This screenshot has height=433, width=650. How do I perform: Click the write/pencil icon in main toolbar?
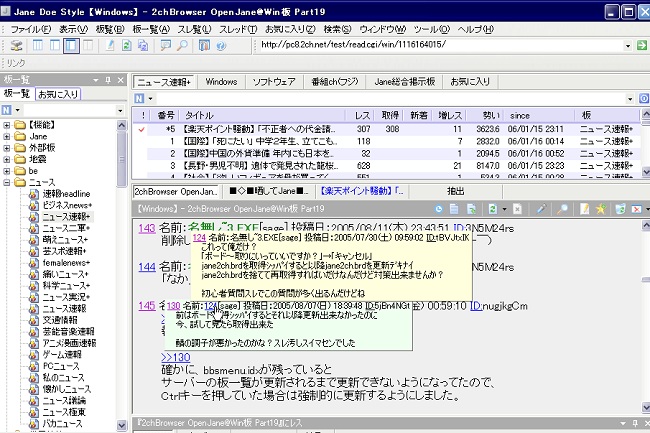pyautogui.click(x=110, y=45)
